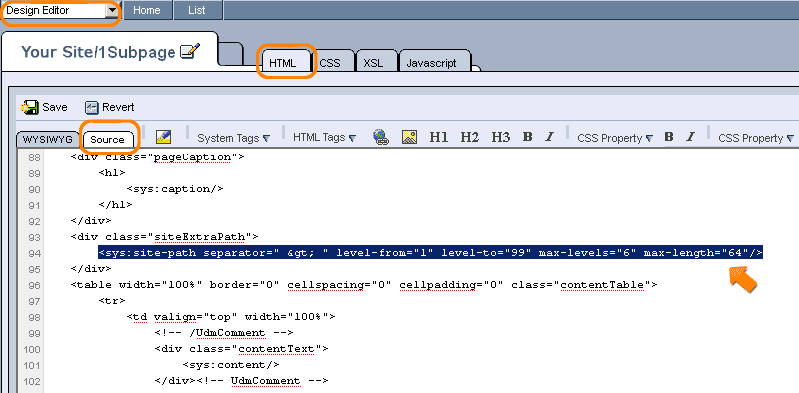Click the td valign="top" code line
The height and width of the screenshot is (393, 799).
coord(231,317)
